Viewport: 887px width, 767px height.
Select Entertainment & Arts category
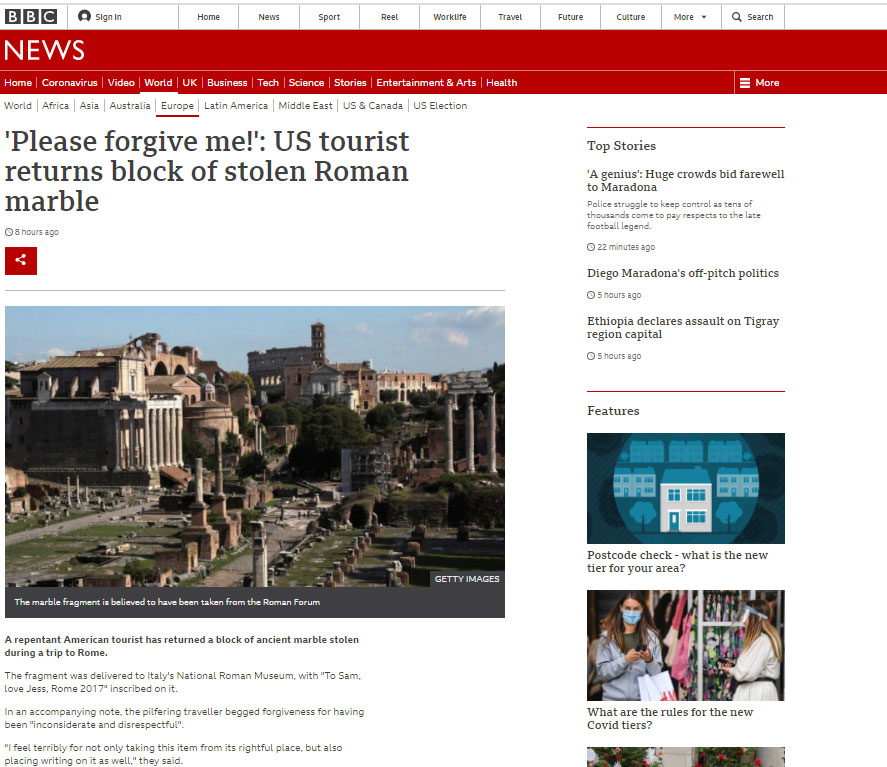(x=426, y=83)
